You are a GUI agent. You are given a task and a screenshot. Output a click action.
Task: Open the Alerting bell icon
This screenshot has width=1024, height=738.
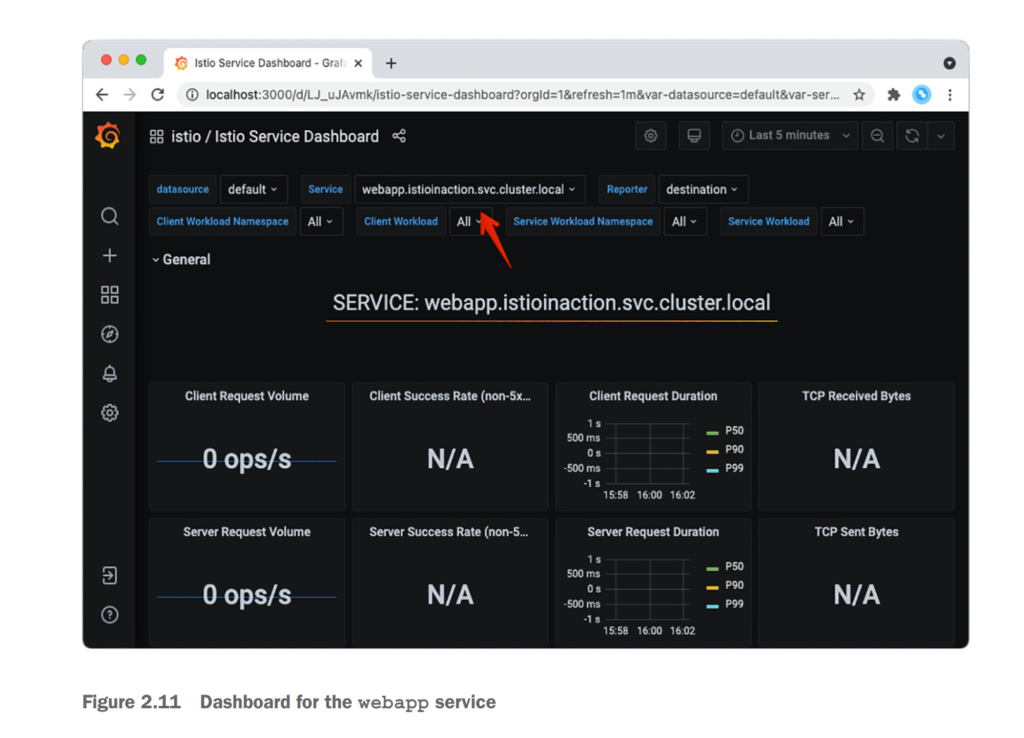[x=110, y=373]
